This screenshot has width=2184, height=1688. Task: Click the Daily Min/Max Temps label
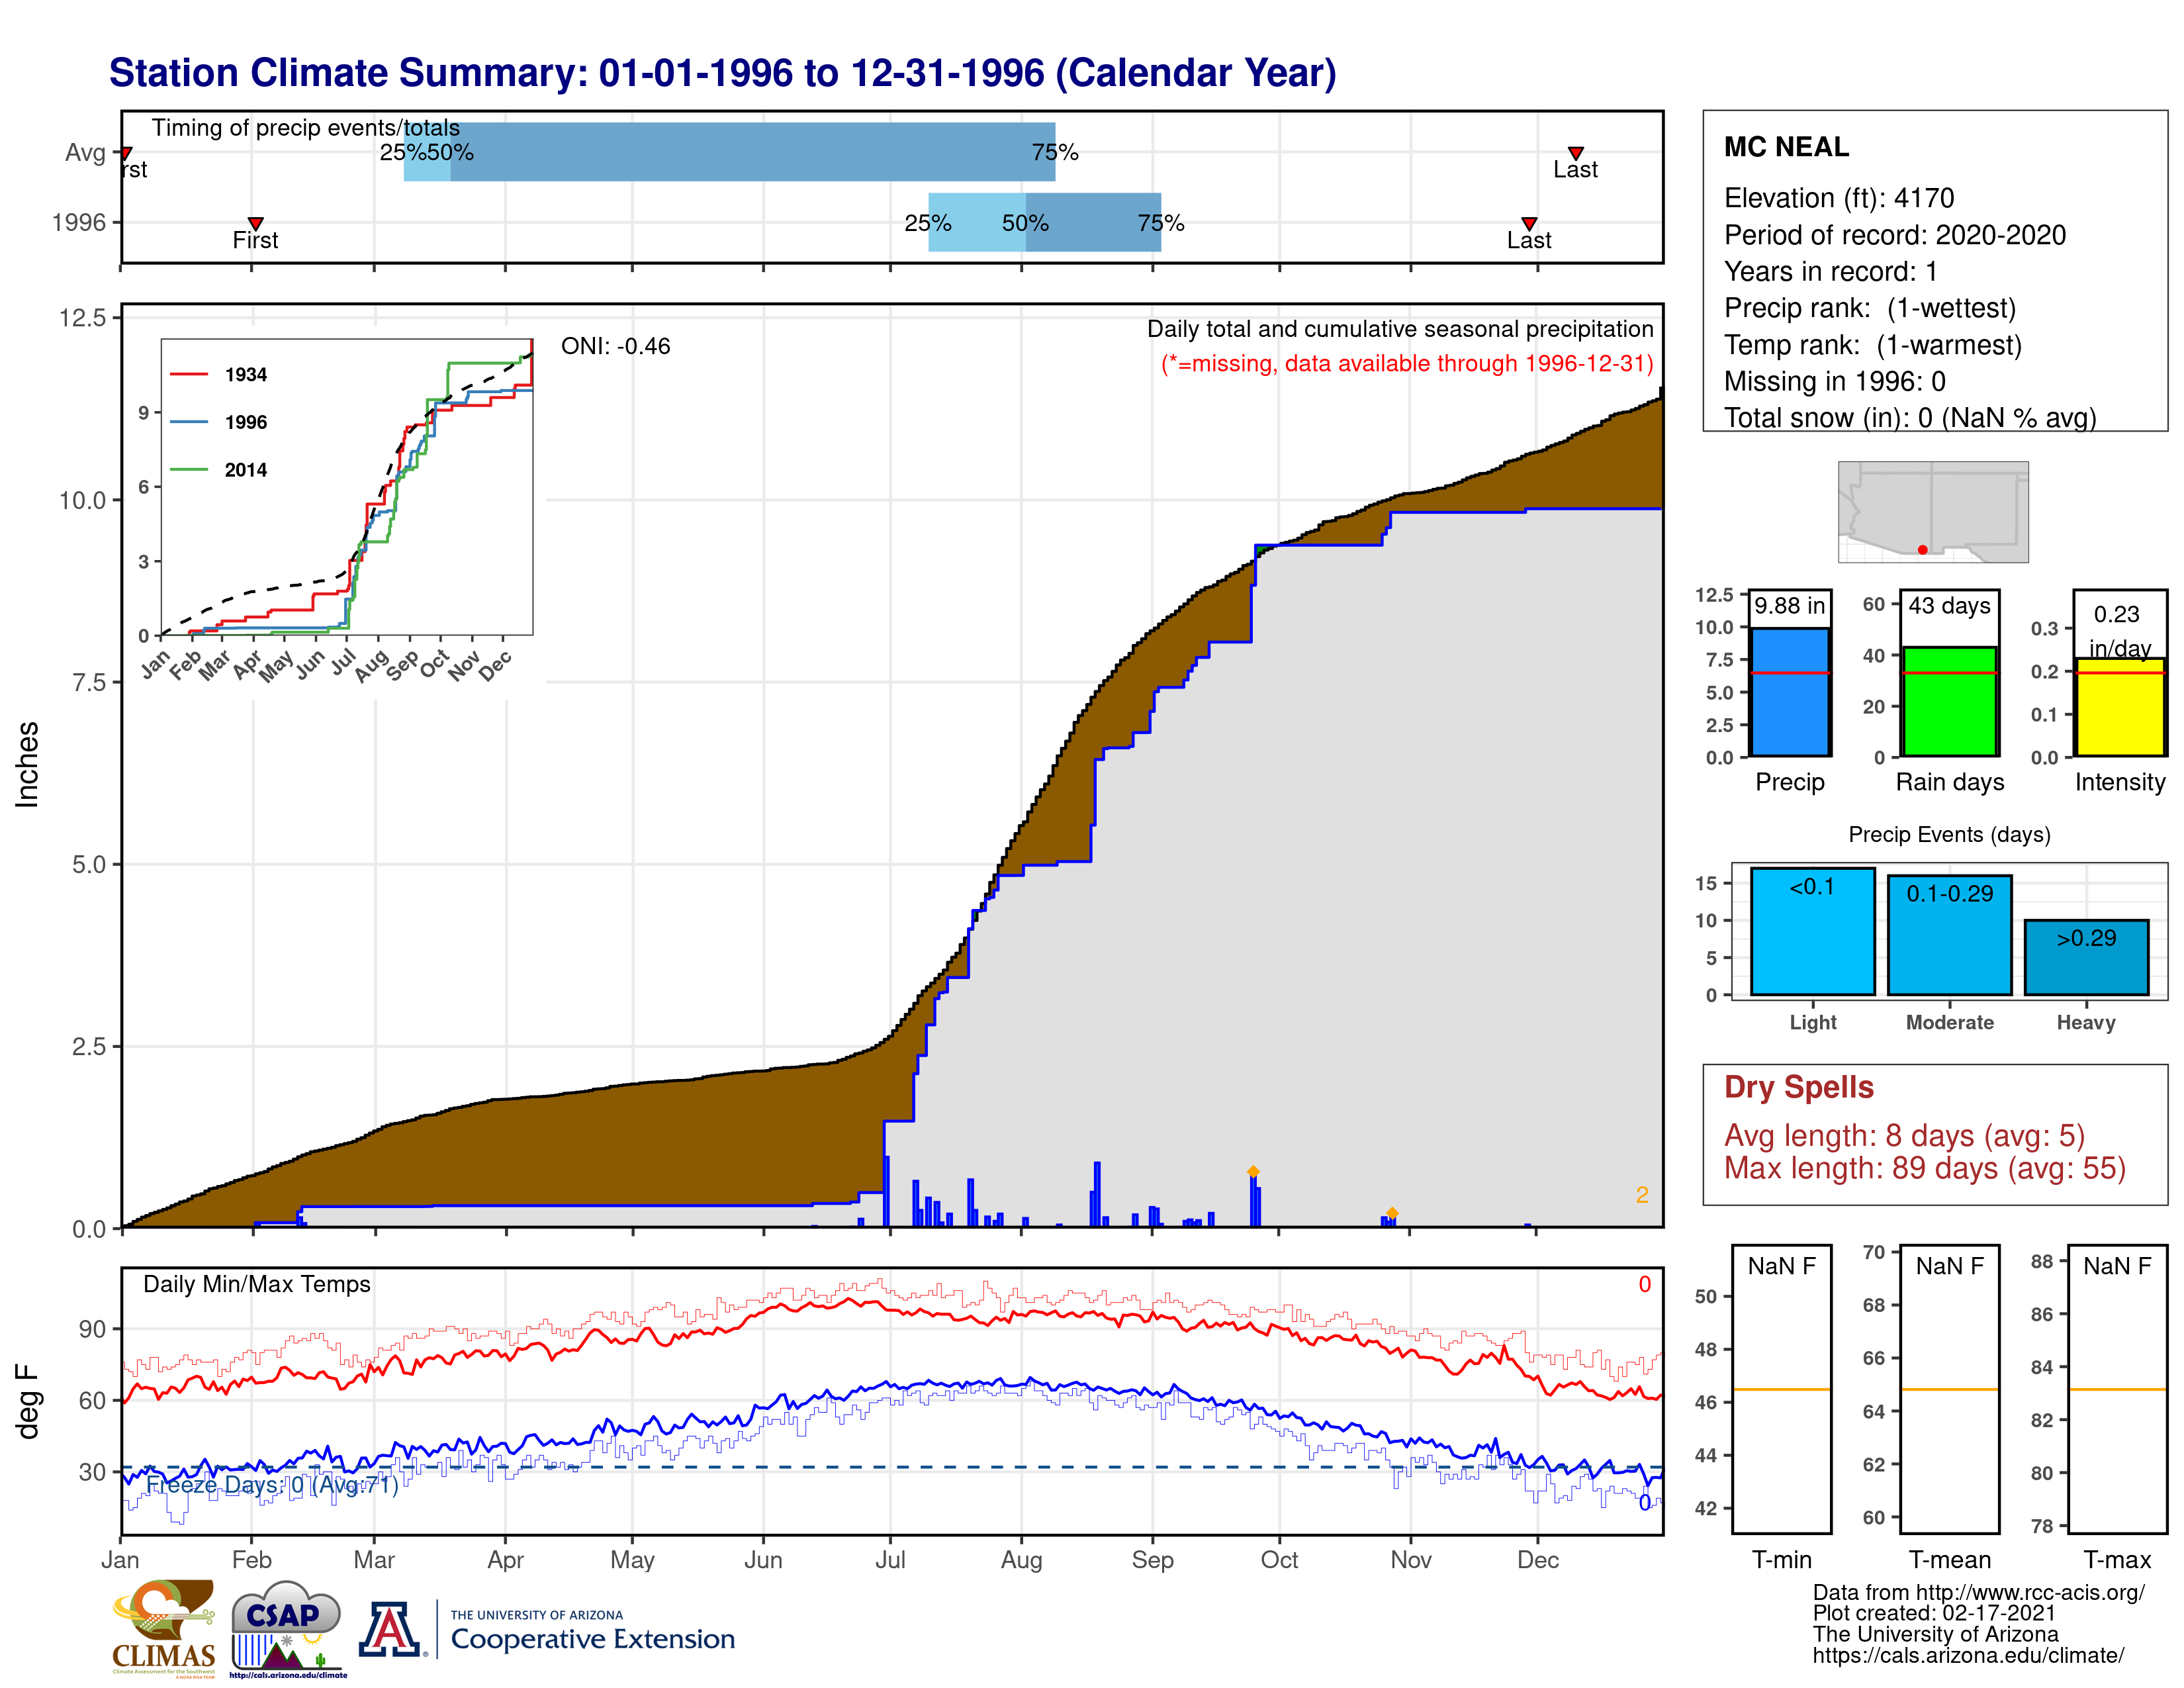coord(256,1284)
